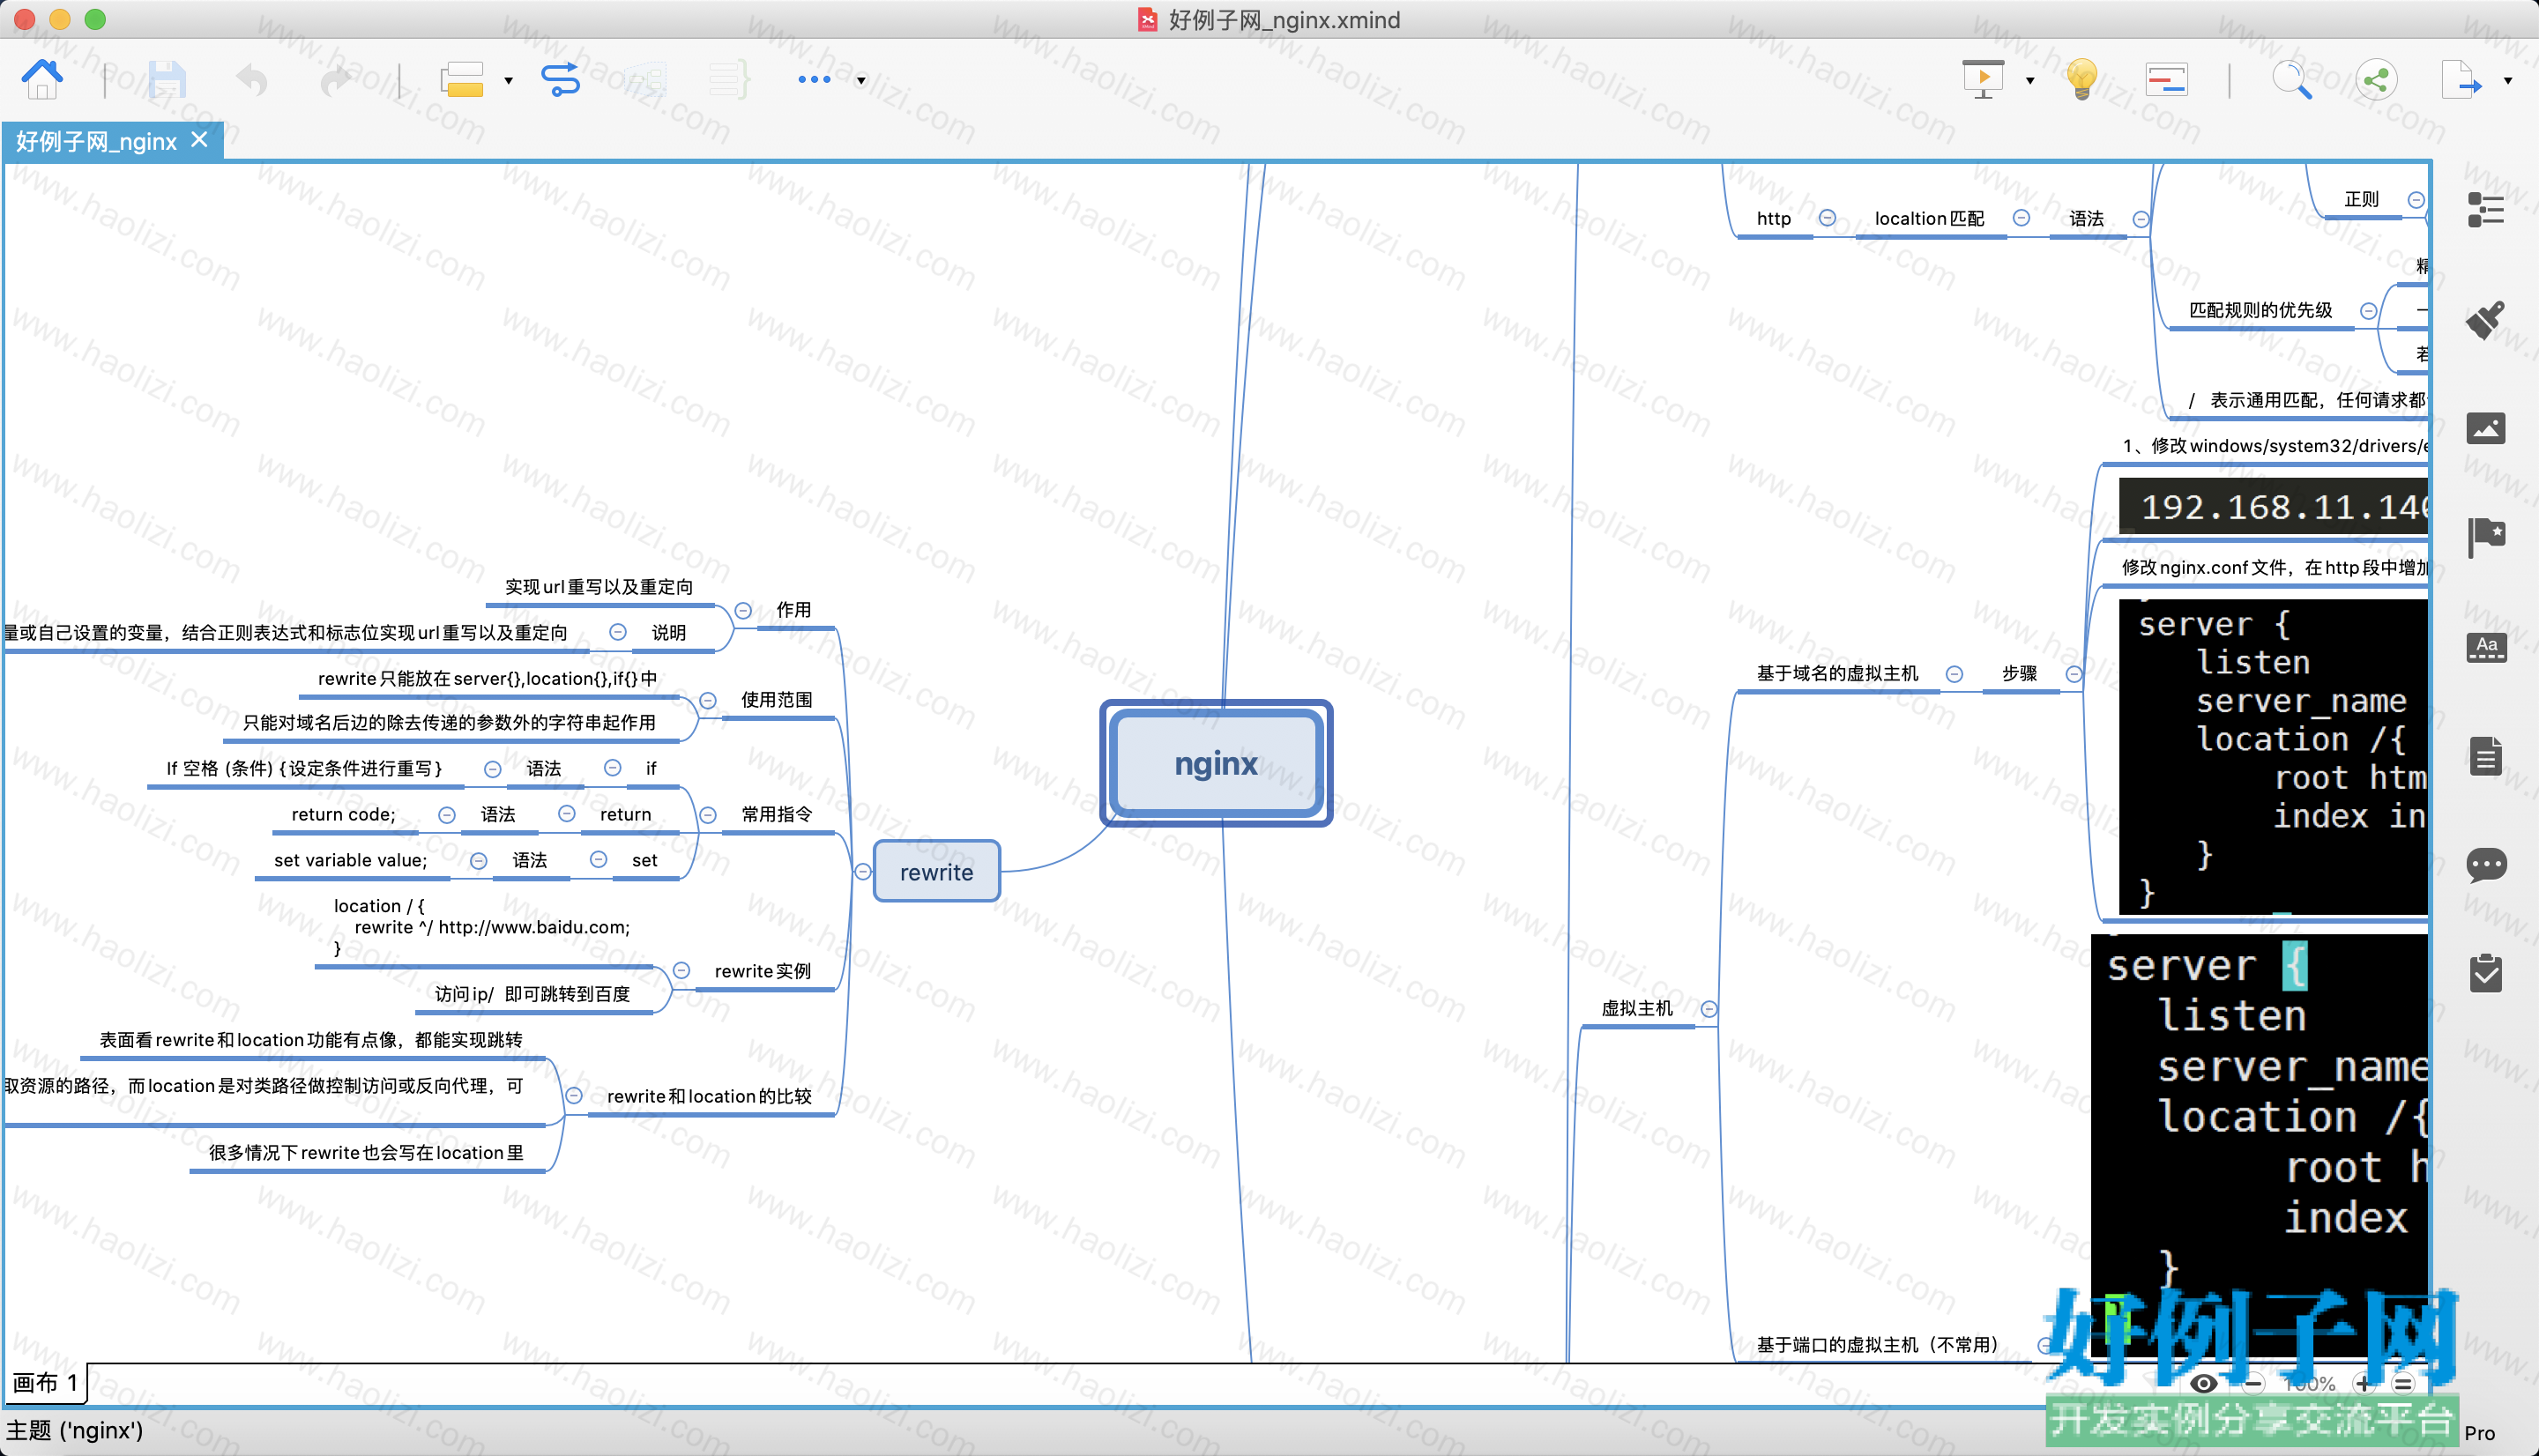This screenshot has height=1456, width=2539.
Task: Collapse the 基于域名的虚拟主机 topic
Action: (1954, 674)
